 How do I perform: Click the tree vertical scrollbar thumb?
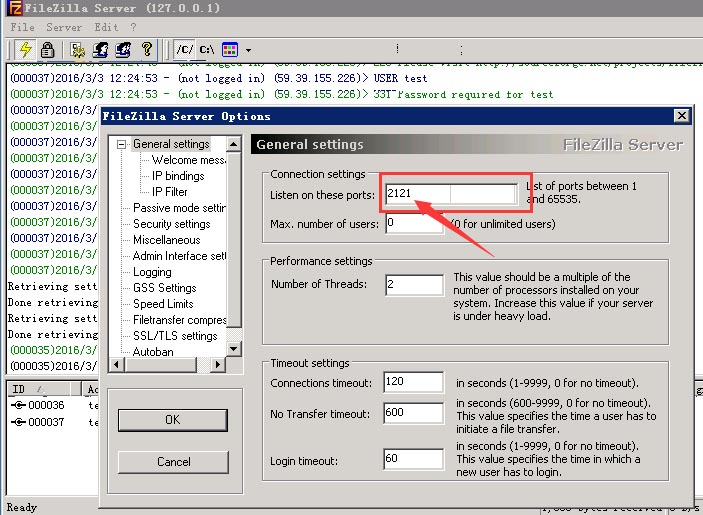coord(234,240)
